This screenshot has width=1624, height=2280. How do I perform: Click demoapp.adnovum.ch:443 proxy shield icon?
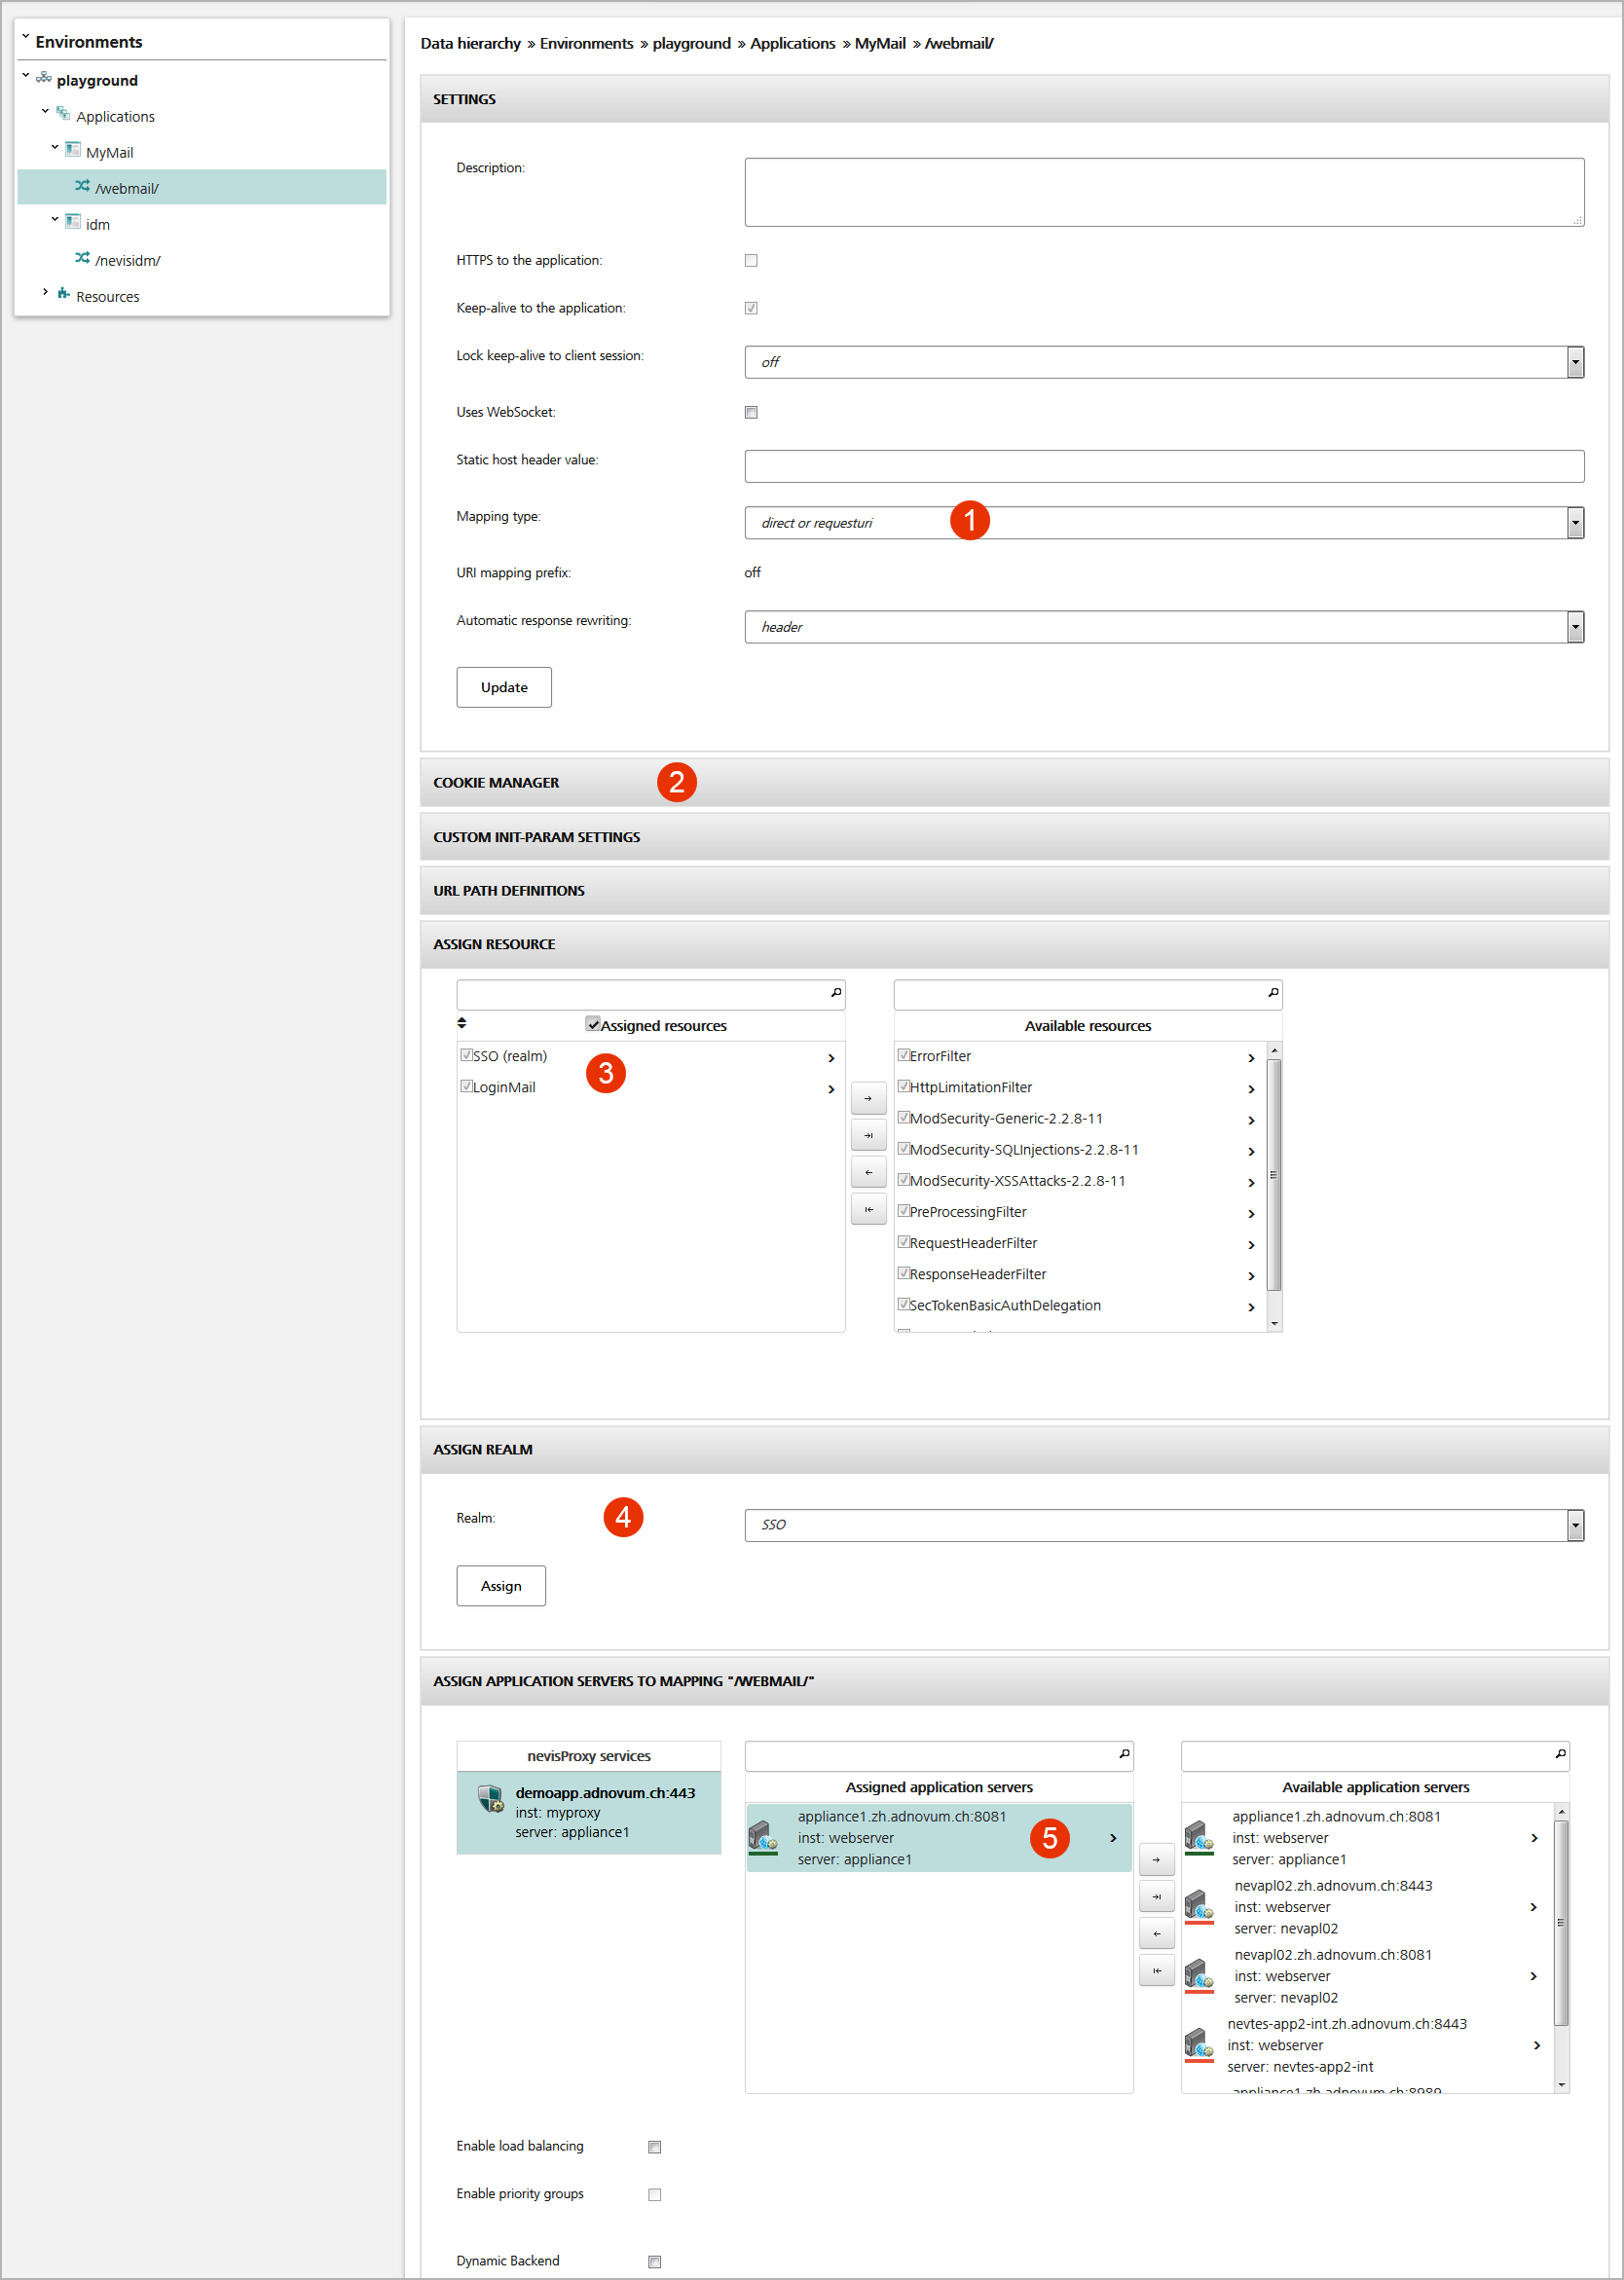(490, 1799)
